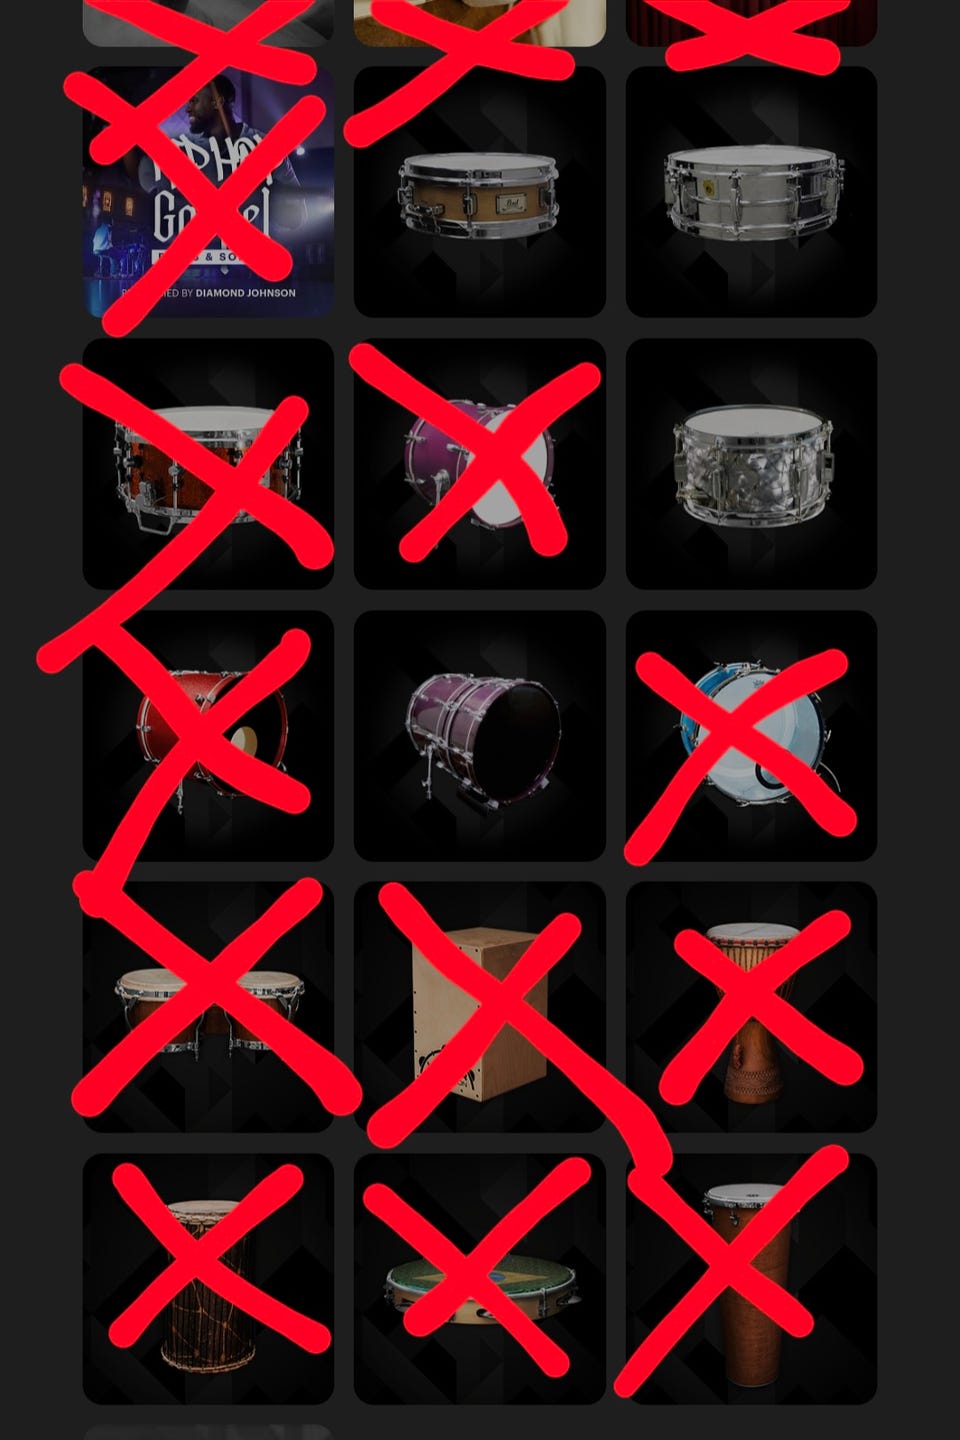960x1440 pixels.
Task: Choose the chrome steel snare drum tile
Action: click(752, 192)
